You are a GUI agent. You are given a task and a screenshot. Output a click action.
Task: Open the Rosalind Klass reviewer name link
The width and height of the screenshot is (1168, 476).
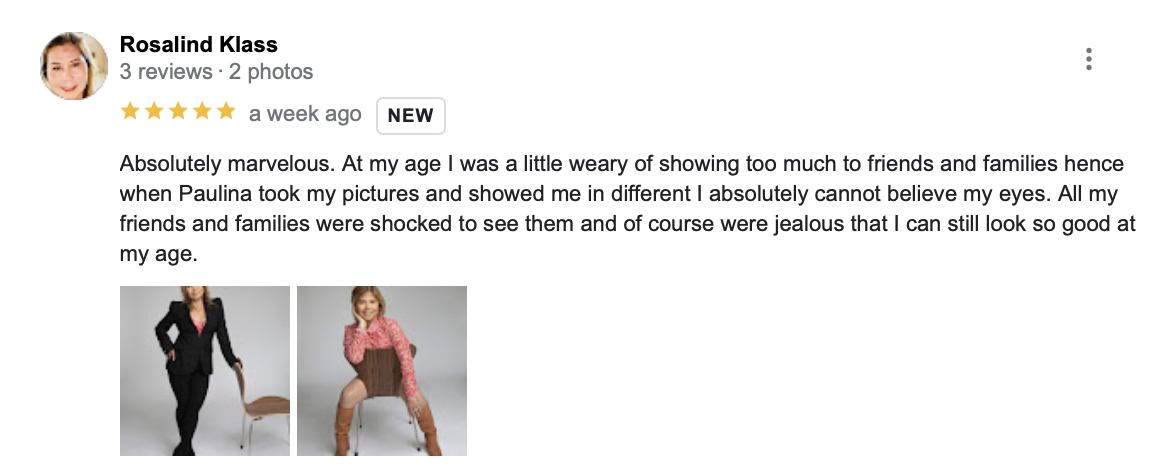click(198, 44)
